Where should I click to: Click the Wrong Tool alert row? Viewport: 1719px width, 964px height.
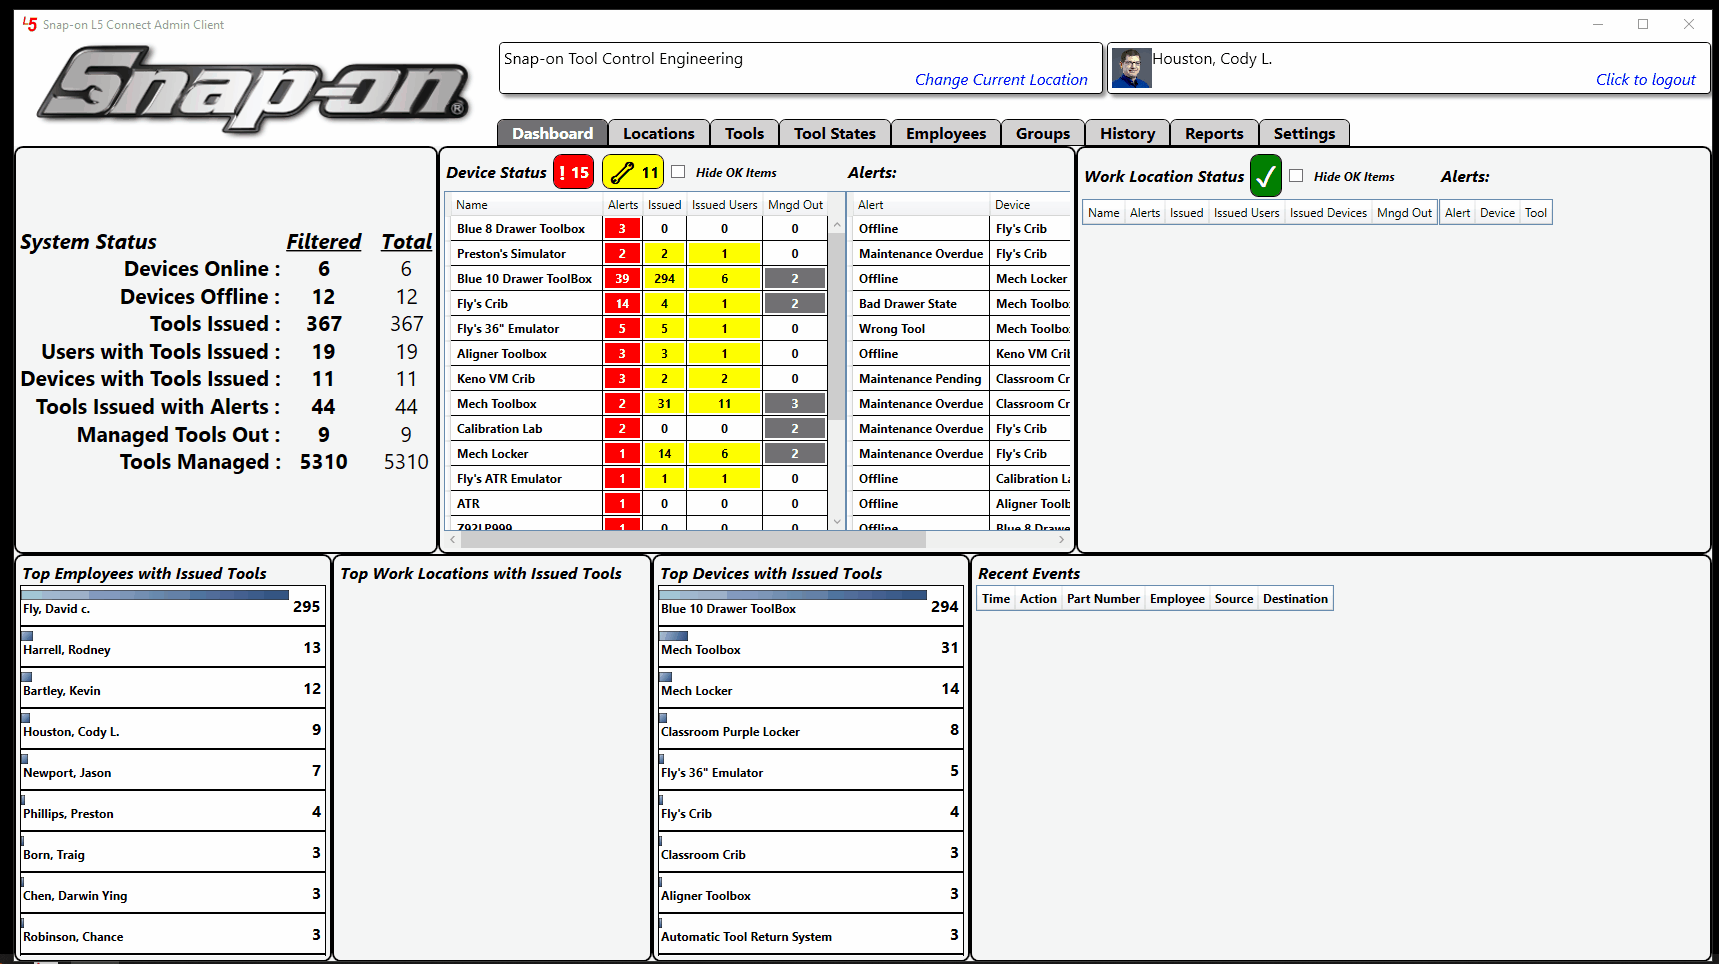962,329
